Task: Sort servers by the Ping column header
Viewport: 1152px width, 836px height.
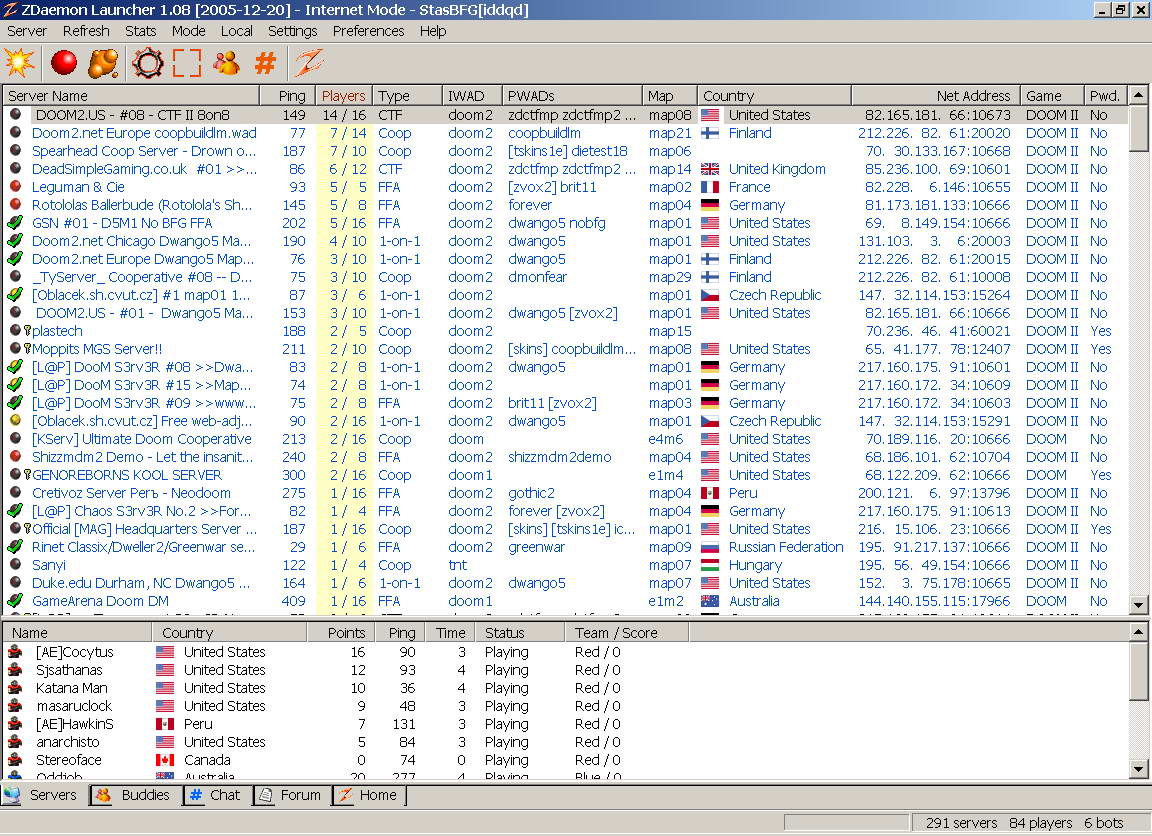Action: tap(292, 96)
